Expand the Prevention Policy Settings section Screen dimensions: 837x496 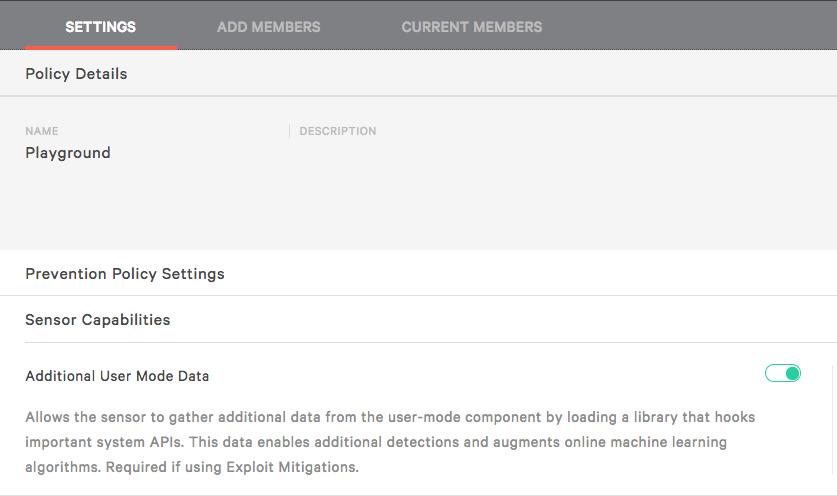(x=125, y=274)
